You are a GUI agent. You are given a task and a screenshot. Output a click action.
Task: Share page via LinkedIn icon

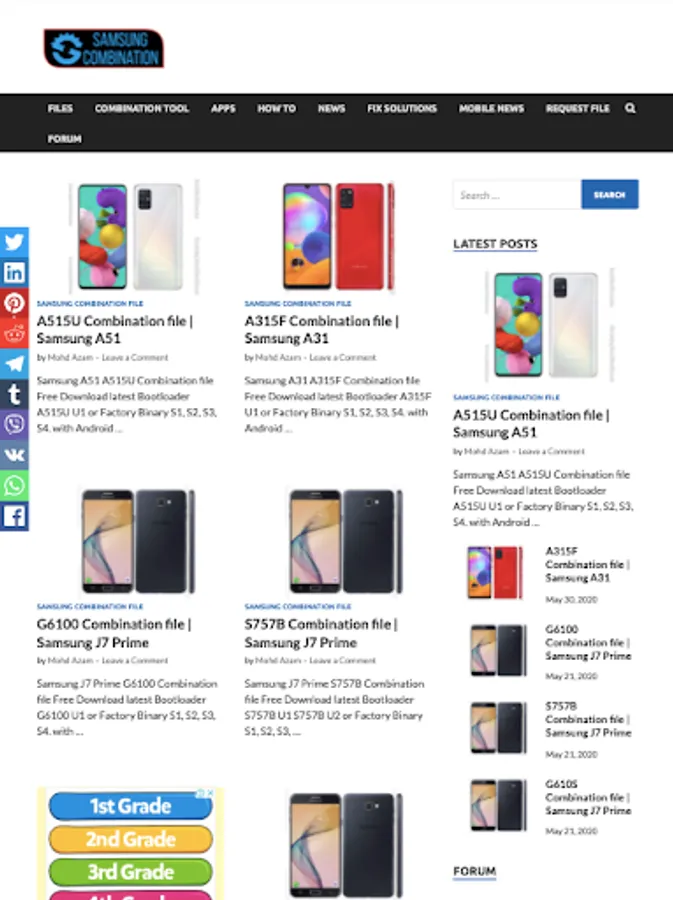pyautogui.click(x=14, y=272)
